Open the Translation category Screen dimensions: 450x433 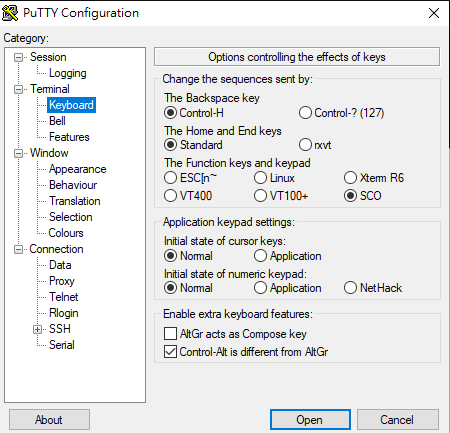click(x=75, y=201)
